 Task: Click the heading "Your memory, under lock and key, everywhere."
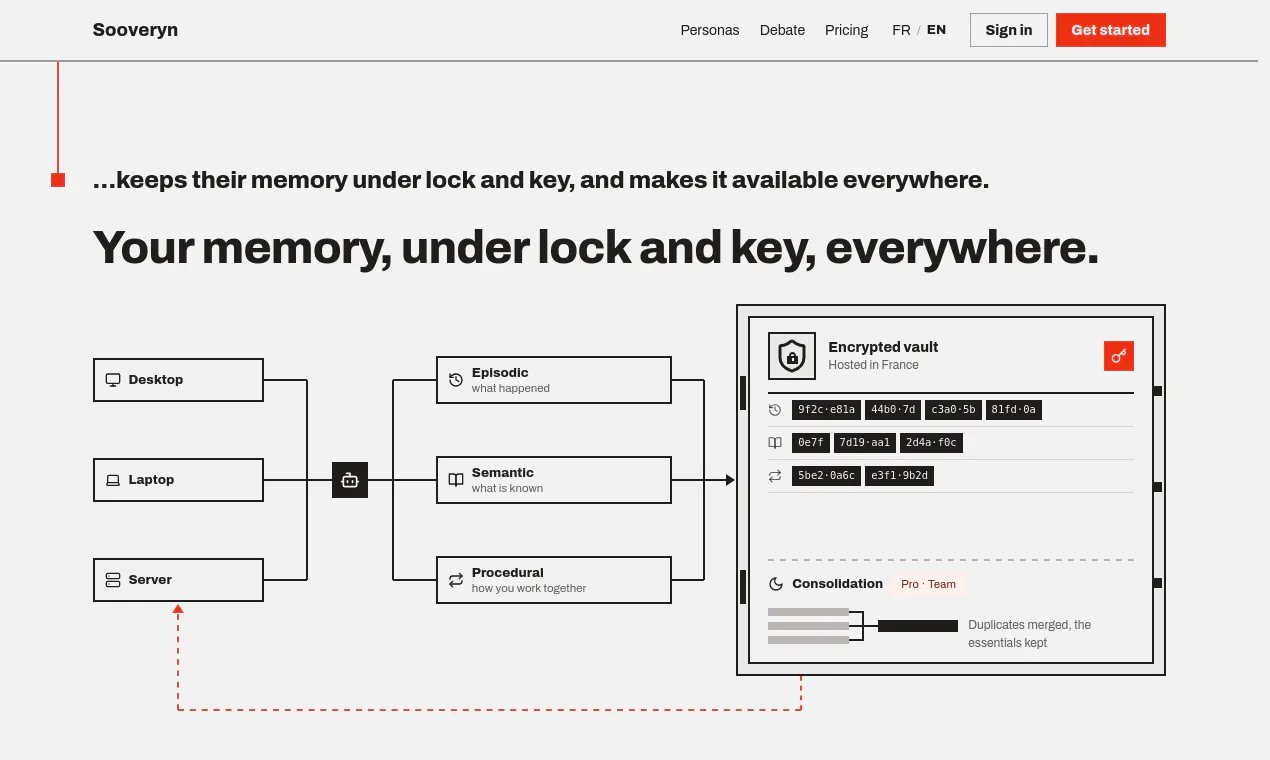tap(596, 246)
